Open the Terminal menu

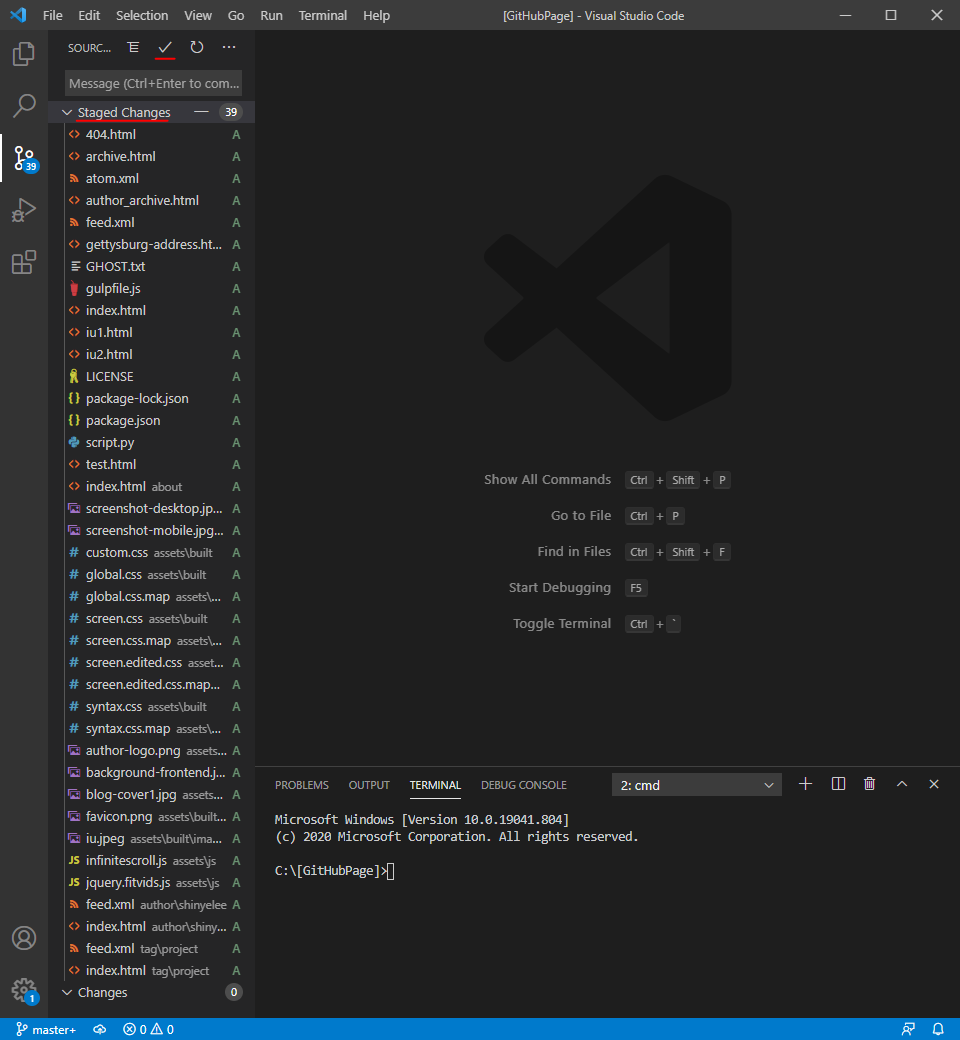(x=322, y=15)
